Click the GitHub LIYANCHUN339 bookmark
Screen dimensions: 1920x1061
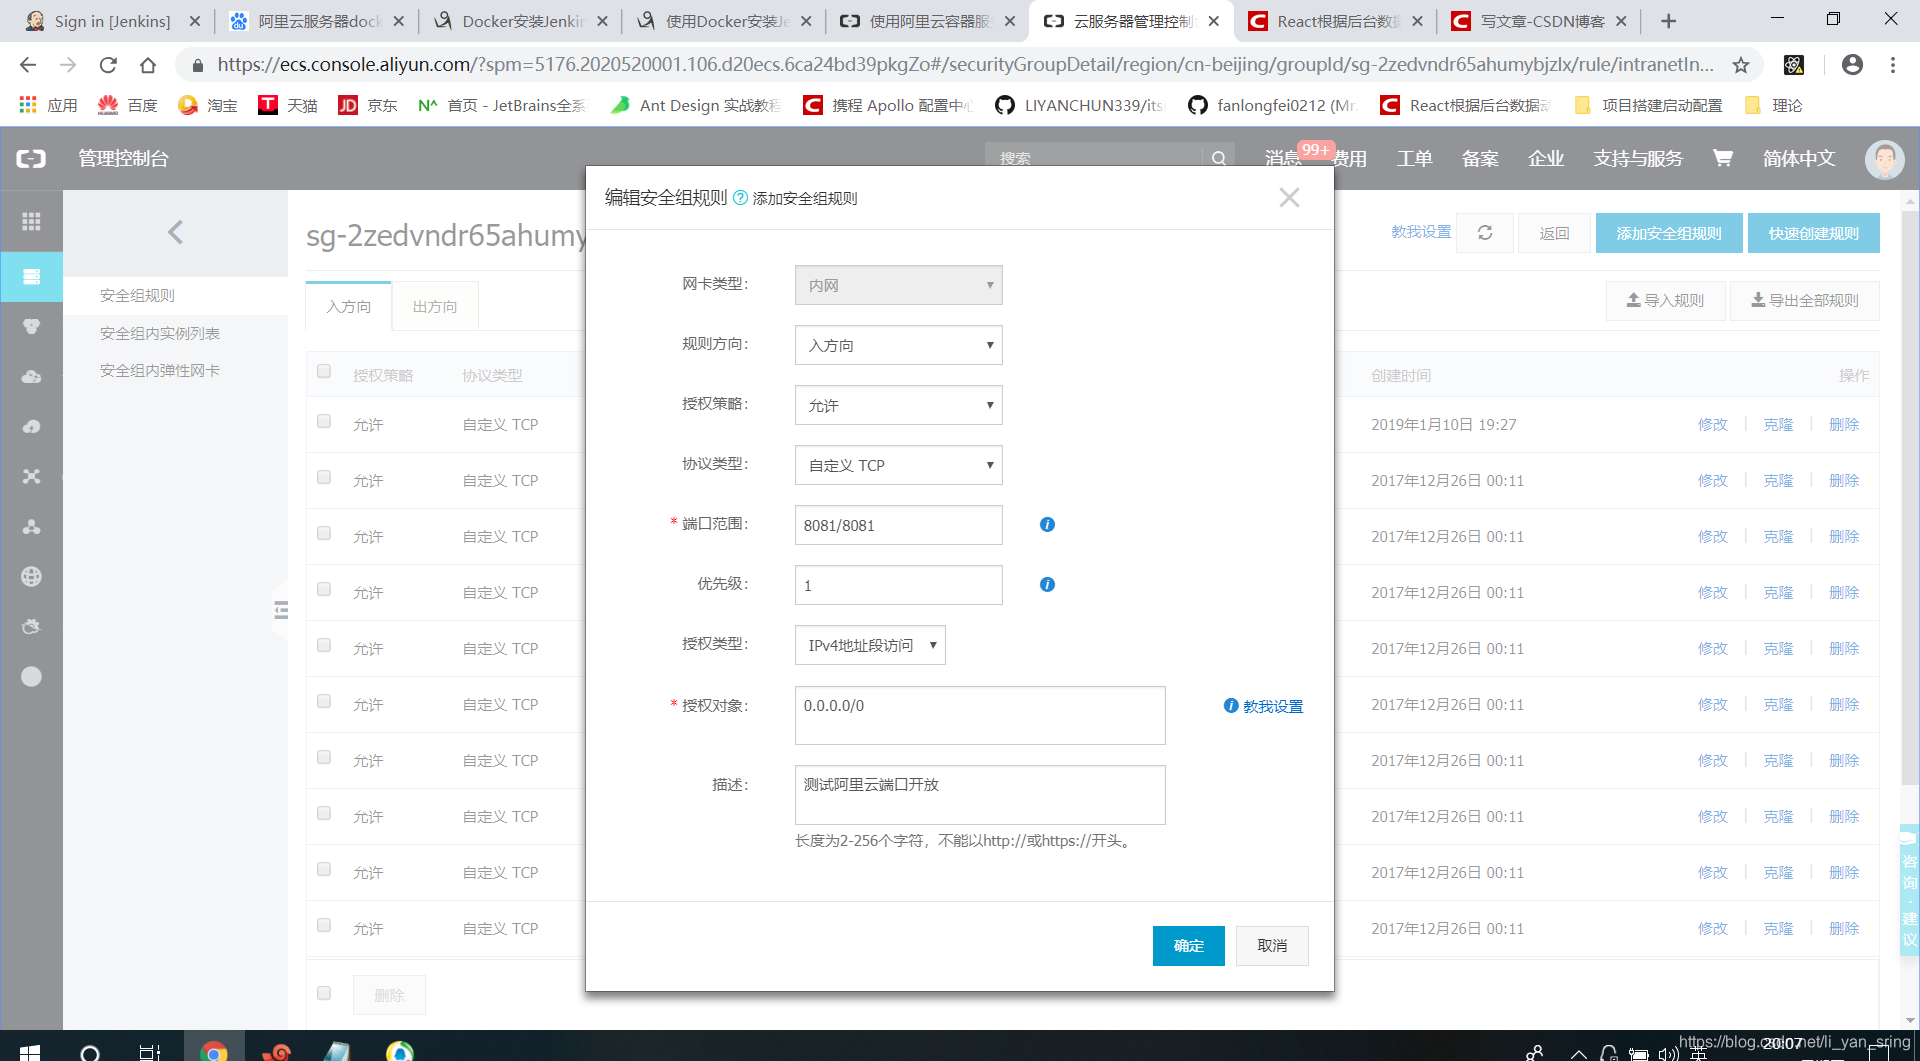point(1080,105)
